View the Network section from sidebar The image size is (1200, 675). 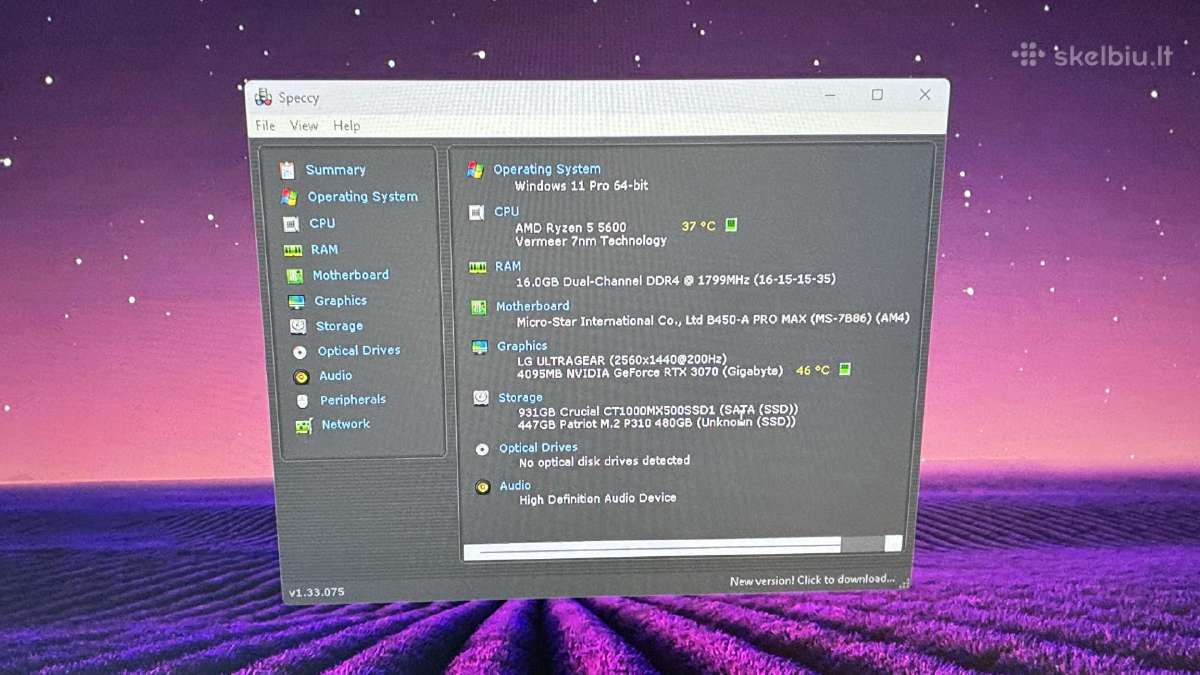click(x=345, y=425)
